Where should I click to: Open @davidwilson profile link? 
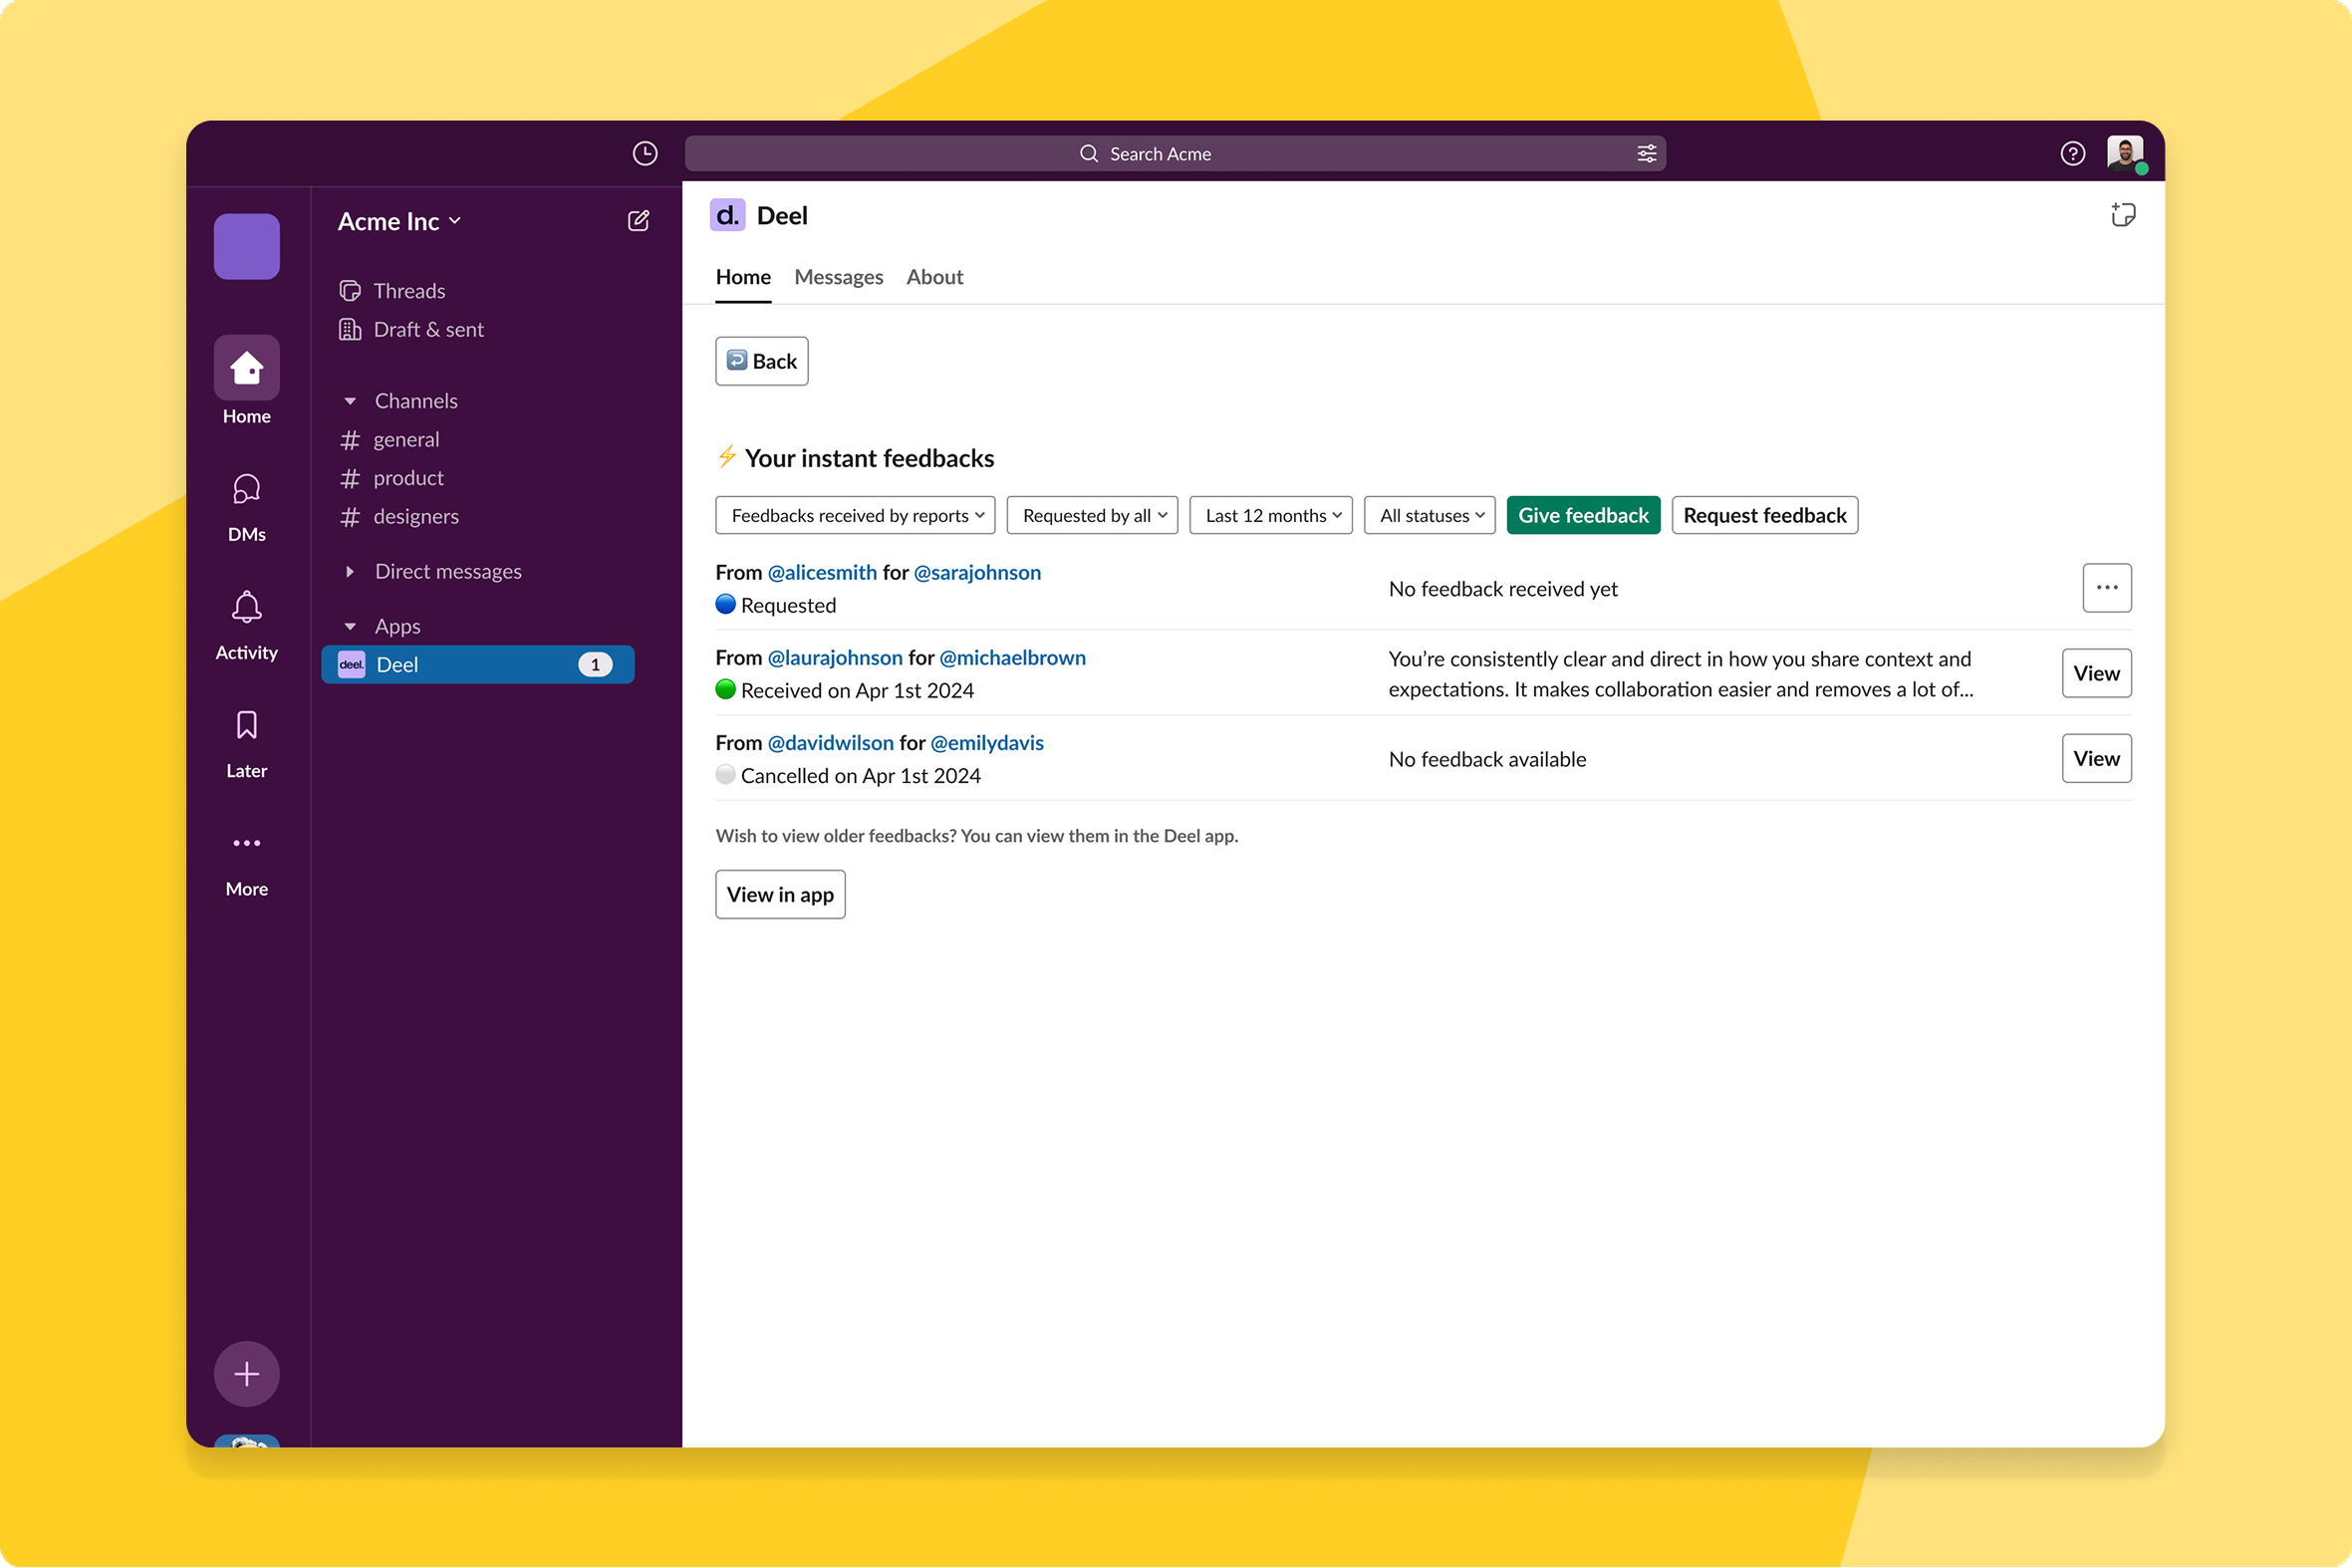click(x=830, y=742)
